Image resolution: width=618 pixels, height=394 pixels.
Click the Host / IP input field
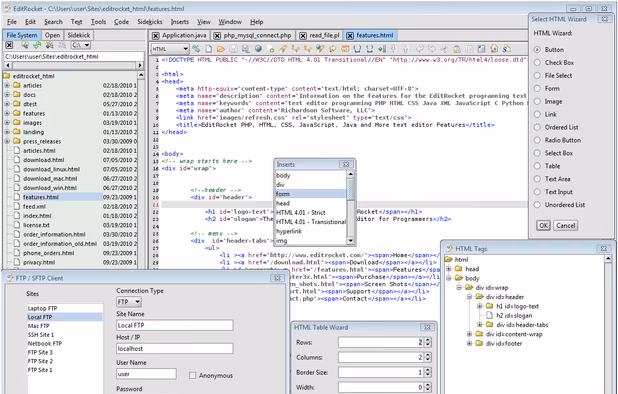(x=175, y=349)
